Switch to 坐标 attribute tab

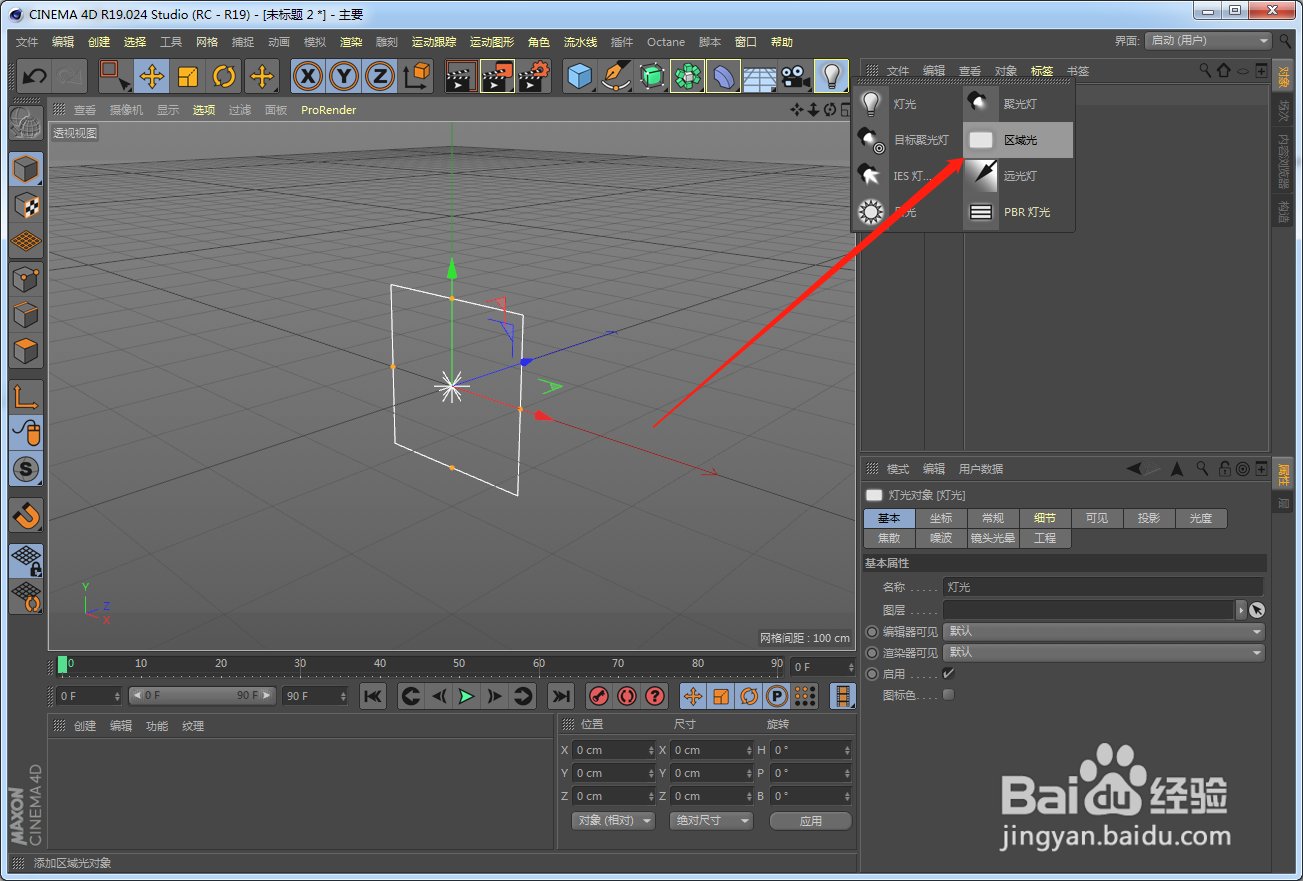tap(941, 518)
